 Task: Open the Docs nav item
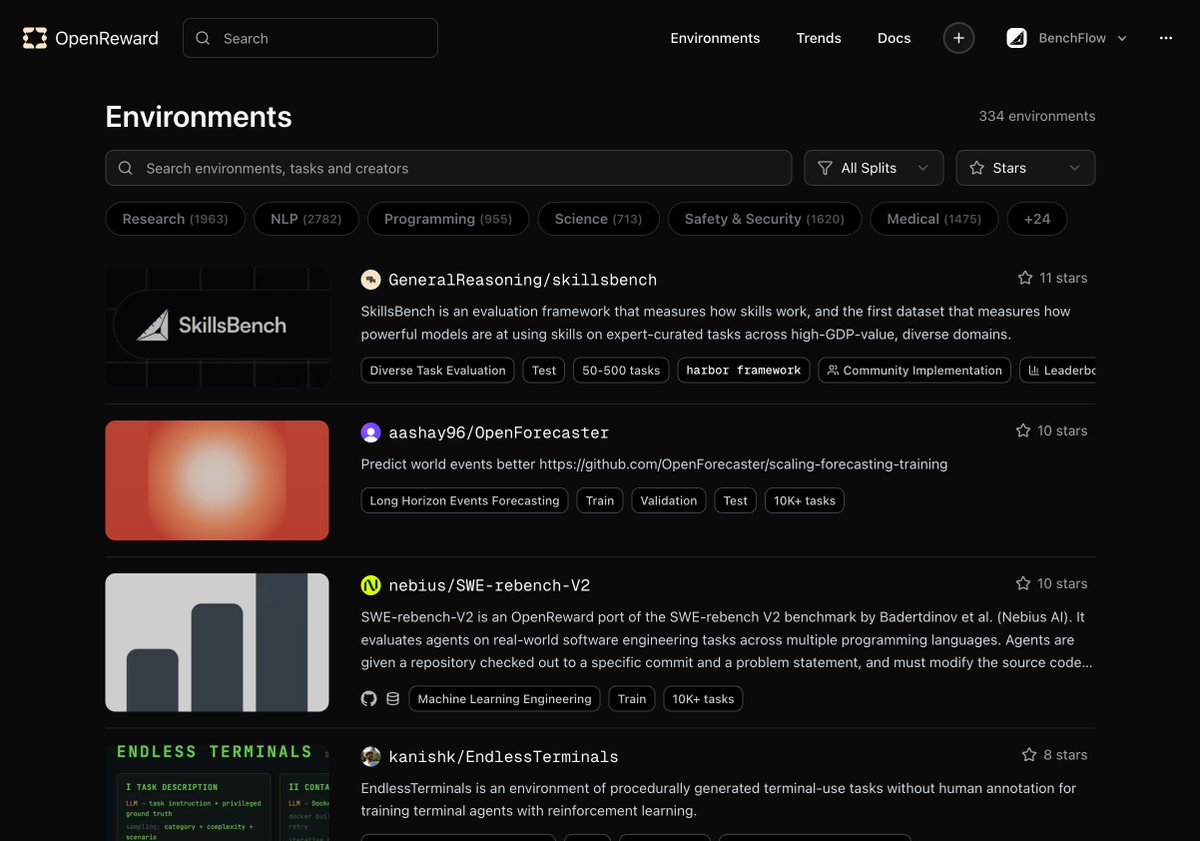(x=894, y=38)
